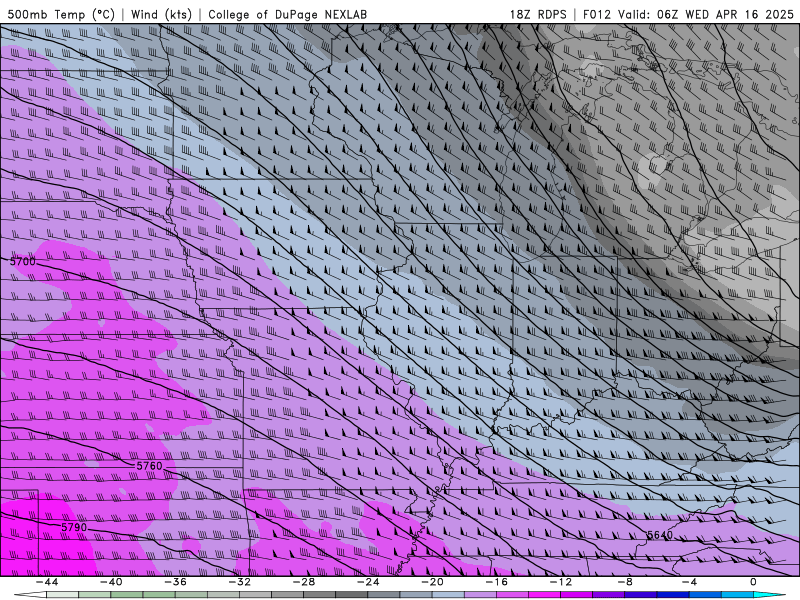Click the -40 colorbar value
Screen dimensions: 800x600
click(x=111, y=582)
